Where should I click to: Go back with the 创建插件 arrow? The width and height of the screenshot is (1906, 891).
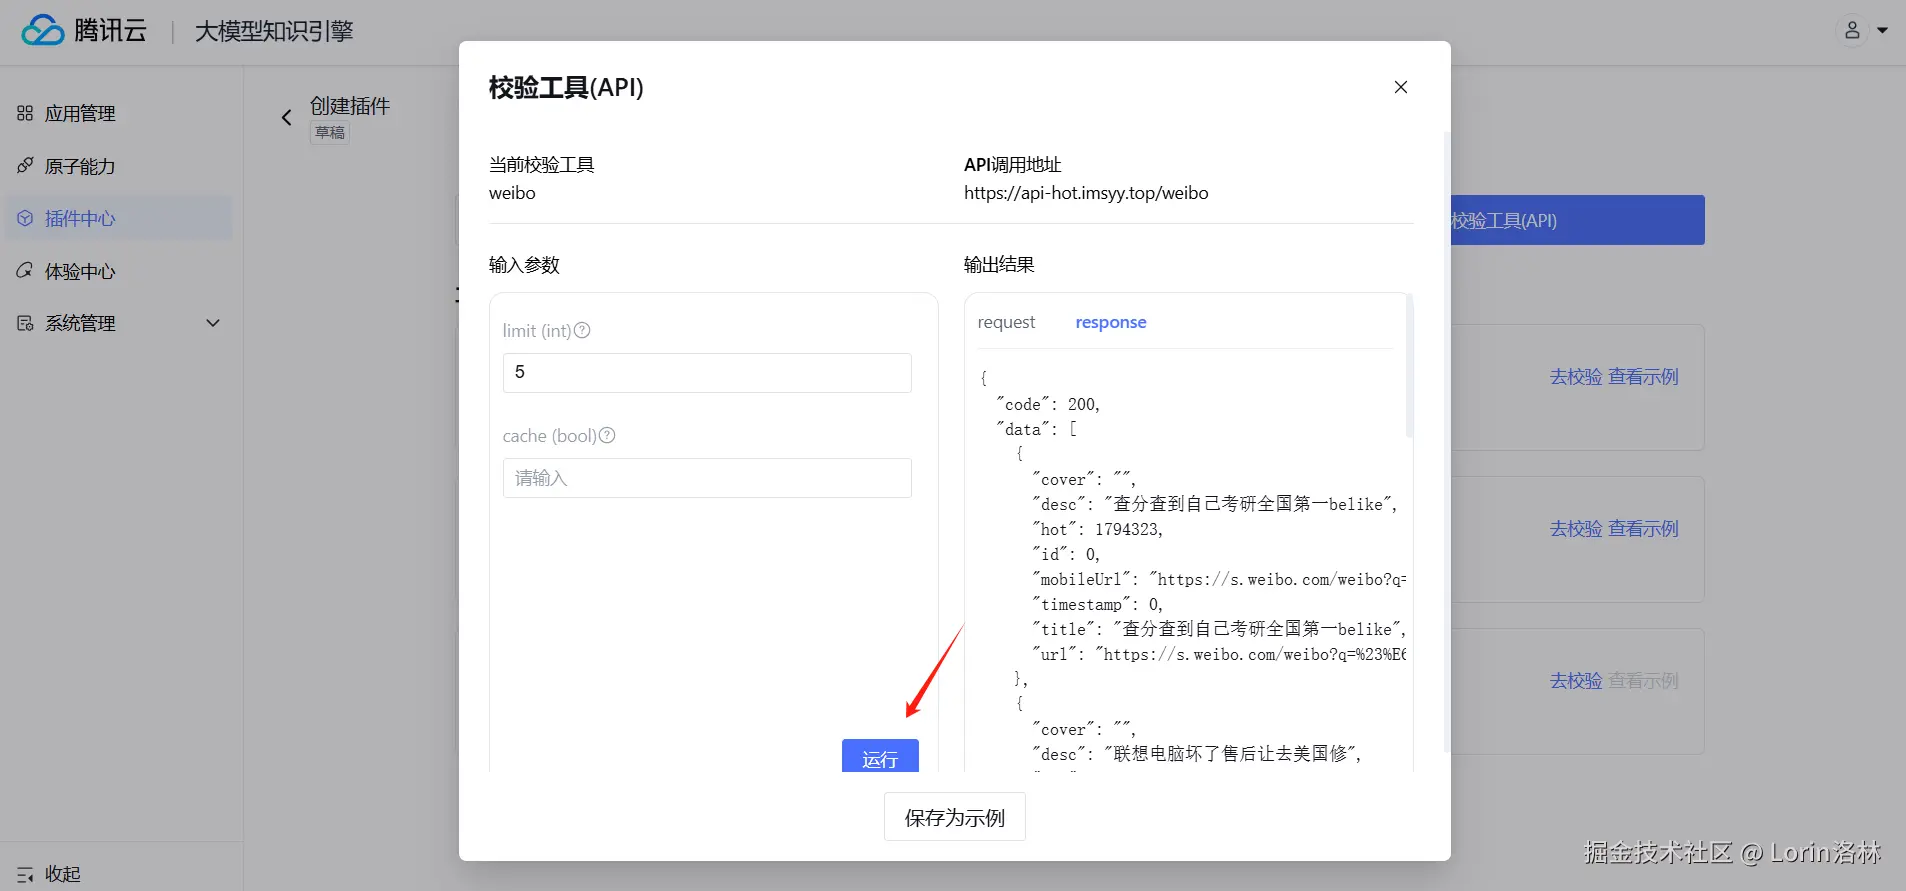click(286, 118)
